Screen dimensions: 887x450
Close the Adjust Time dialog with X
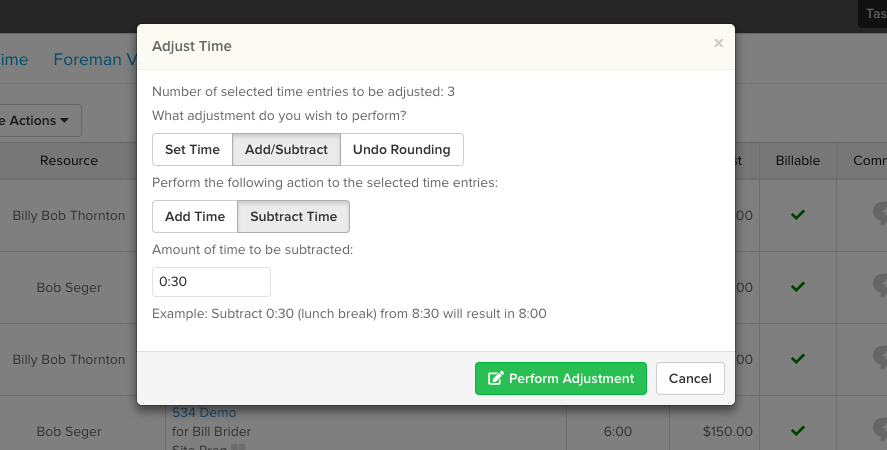pos(718,43)
